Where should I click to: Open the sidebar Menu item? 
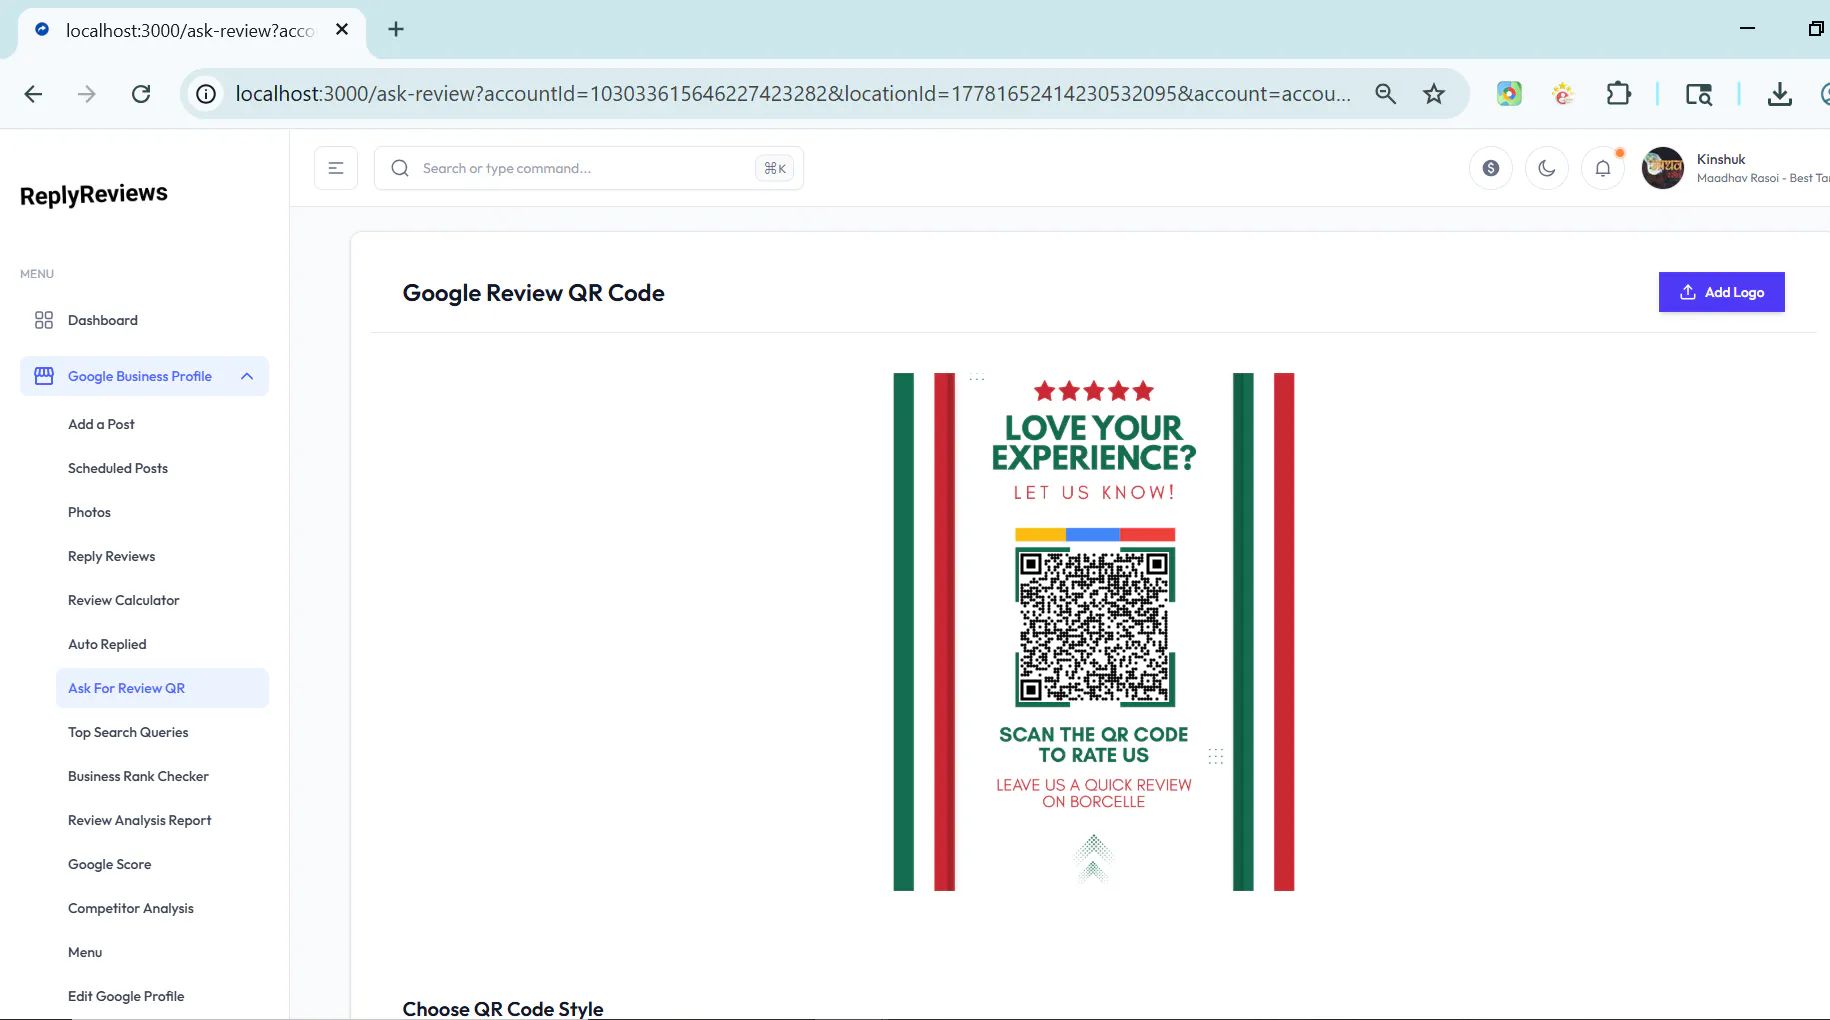point(85,952)
